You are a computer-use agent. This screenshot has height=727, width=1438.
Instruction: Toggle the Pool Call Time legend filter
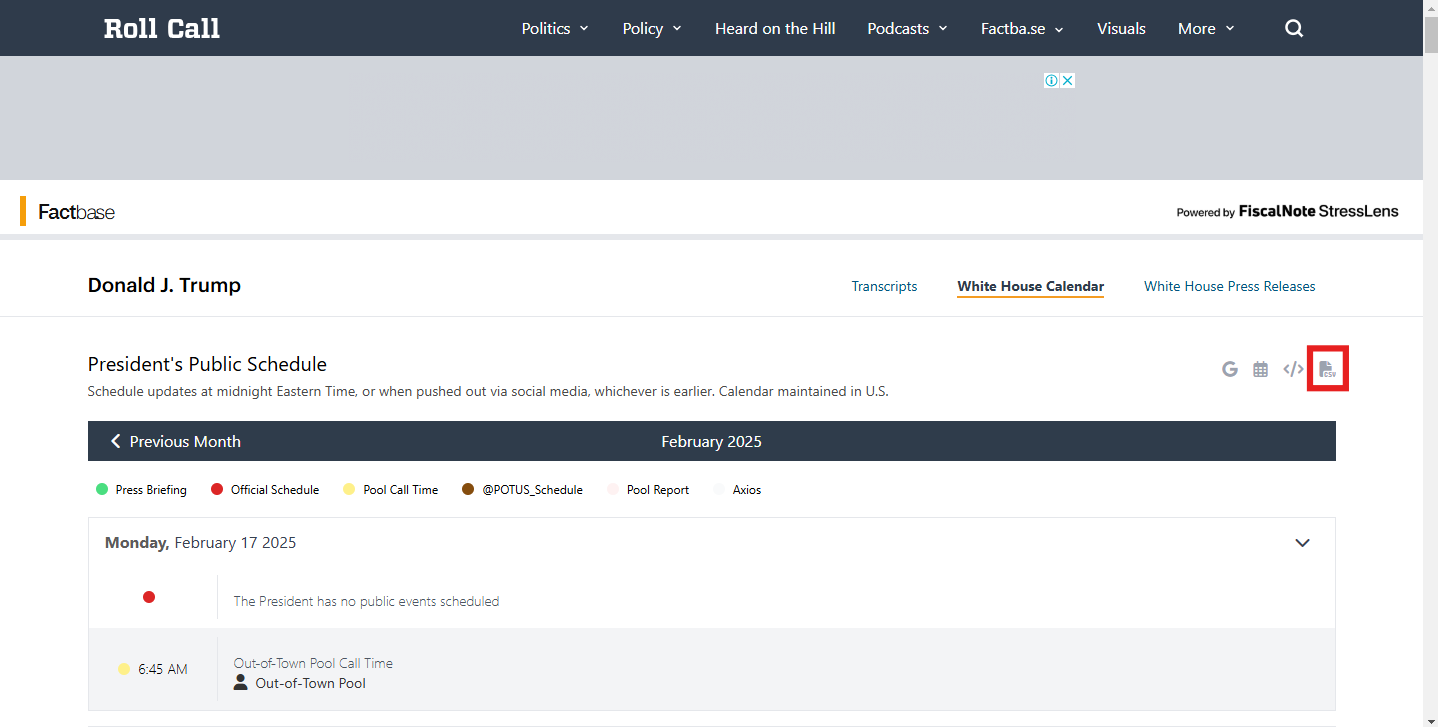[x=391, y=490]
